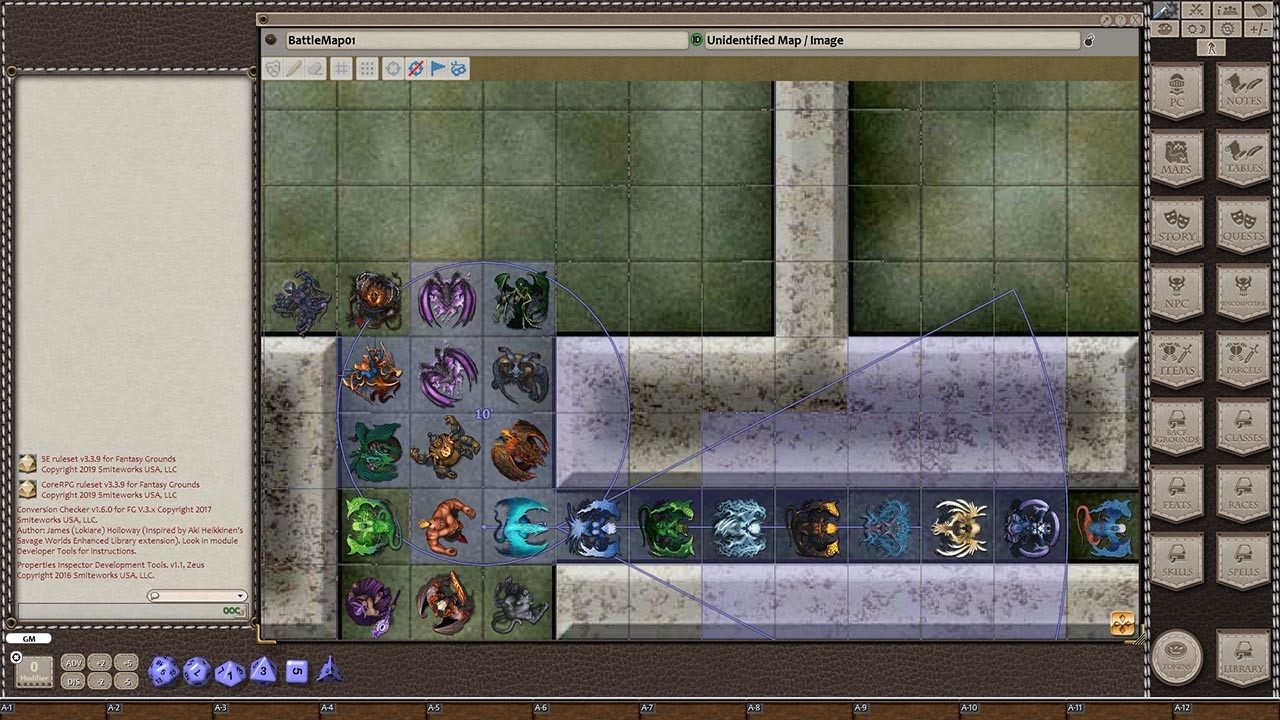1280x720 pixels.
Task: Click the Modifier box above the dice
Action: [33, 672]
